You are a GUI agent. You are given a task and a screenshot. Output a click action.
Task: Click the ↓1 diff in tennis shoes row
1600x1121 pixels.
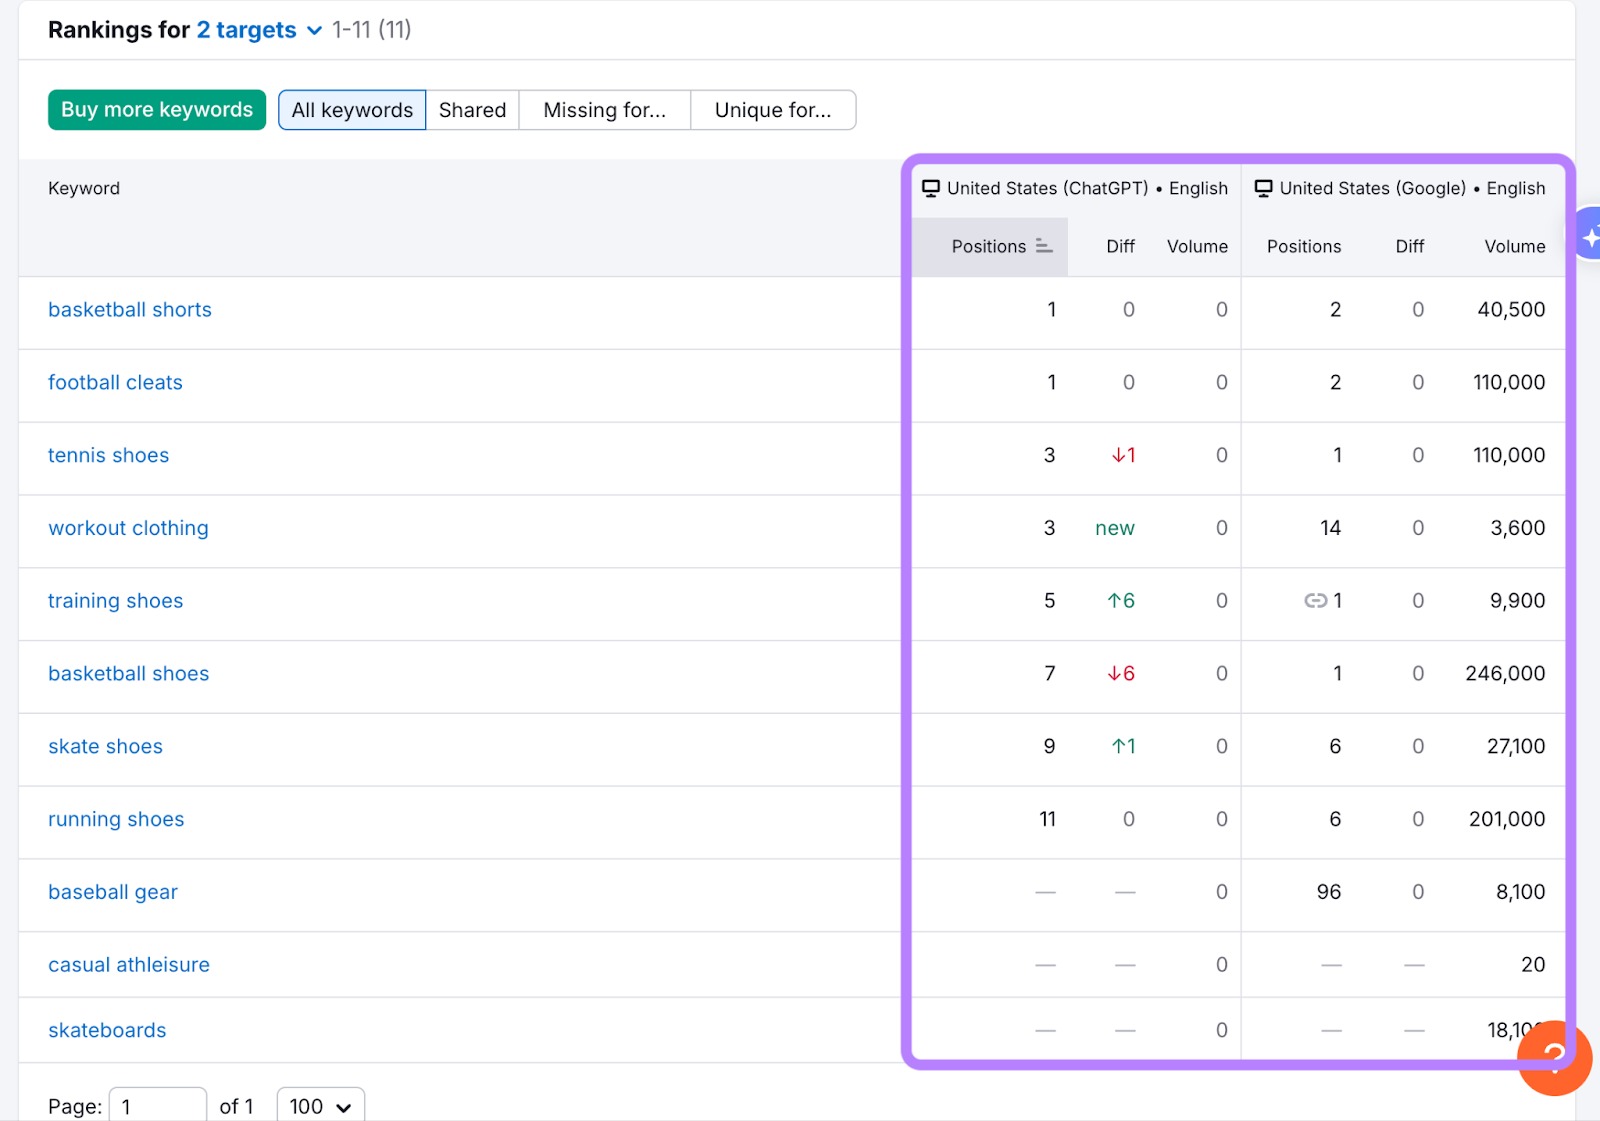[1123, 456]
